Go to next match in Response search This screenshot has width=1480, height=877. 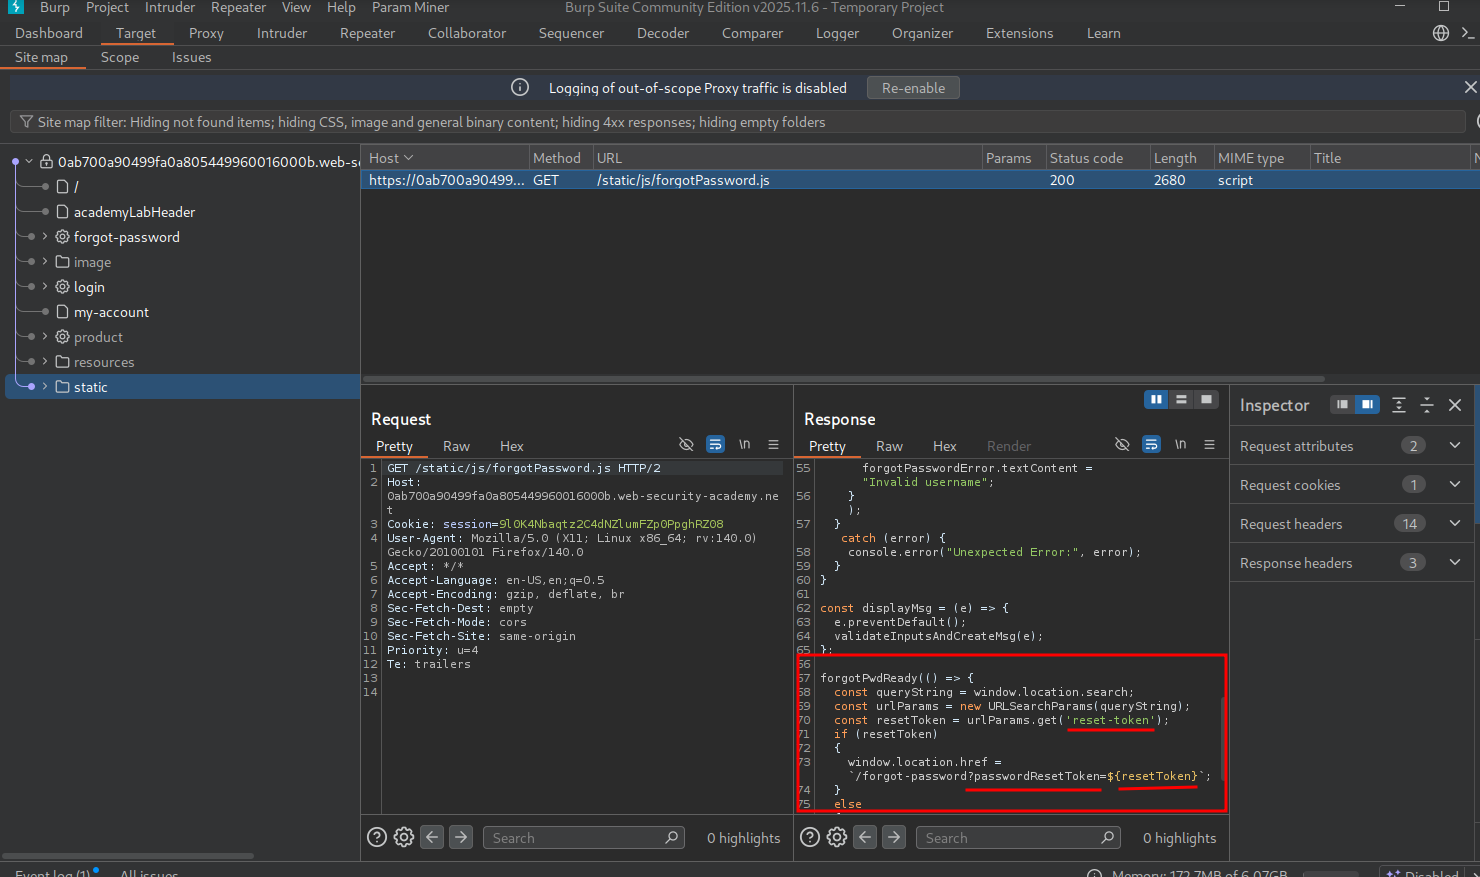pos(894,837)
